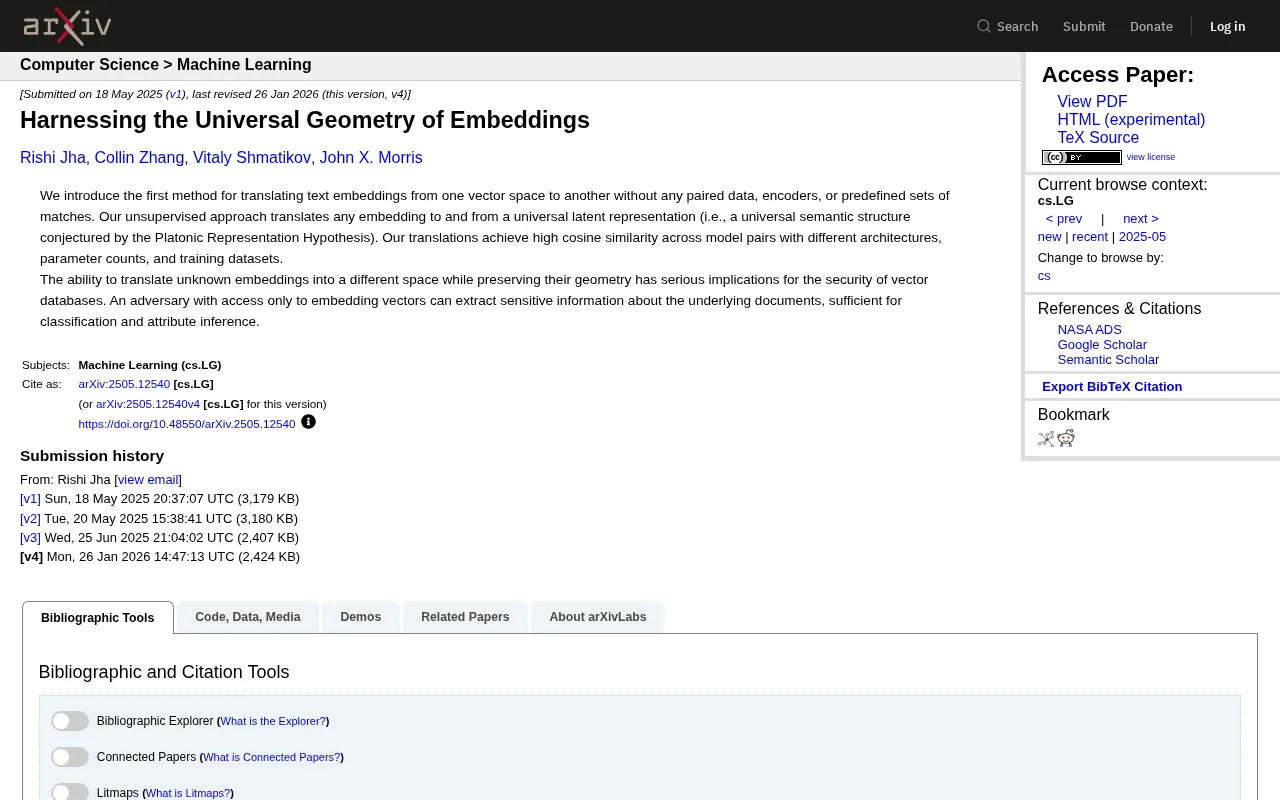This screenshot has height=800, width=1280.
Task: Open author Rishi Jha's page
Action: [x=53, y=158]
